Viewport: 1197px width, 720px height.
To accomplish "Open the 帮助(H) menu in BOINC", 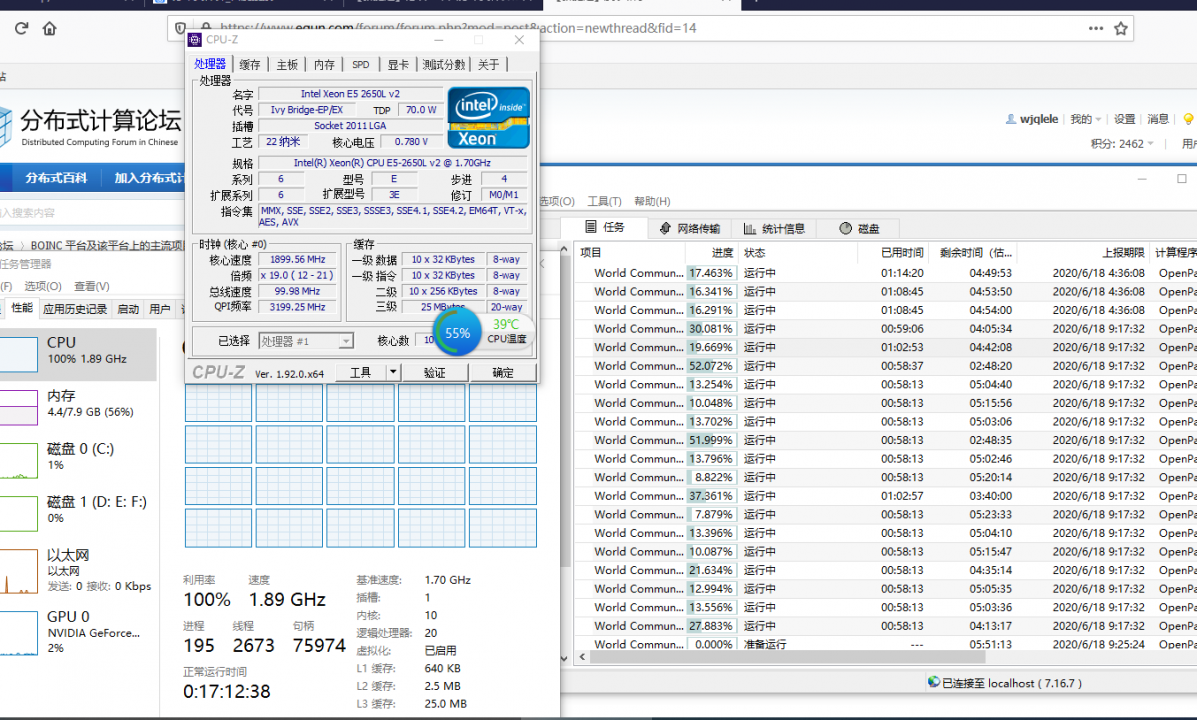I will (x=652, y=201).
